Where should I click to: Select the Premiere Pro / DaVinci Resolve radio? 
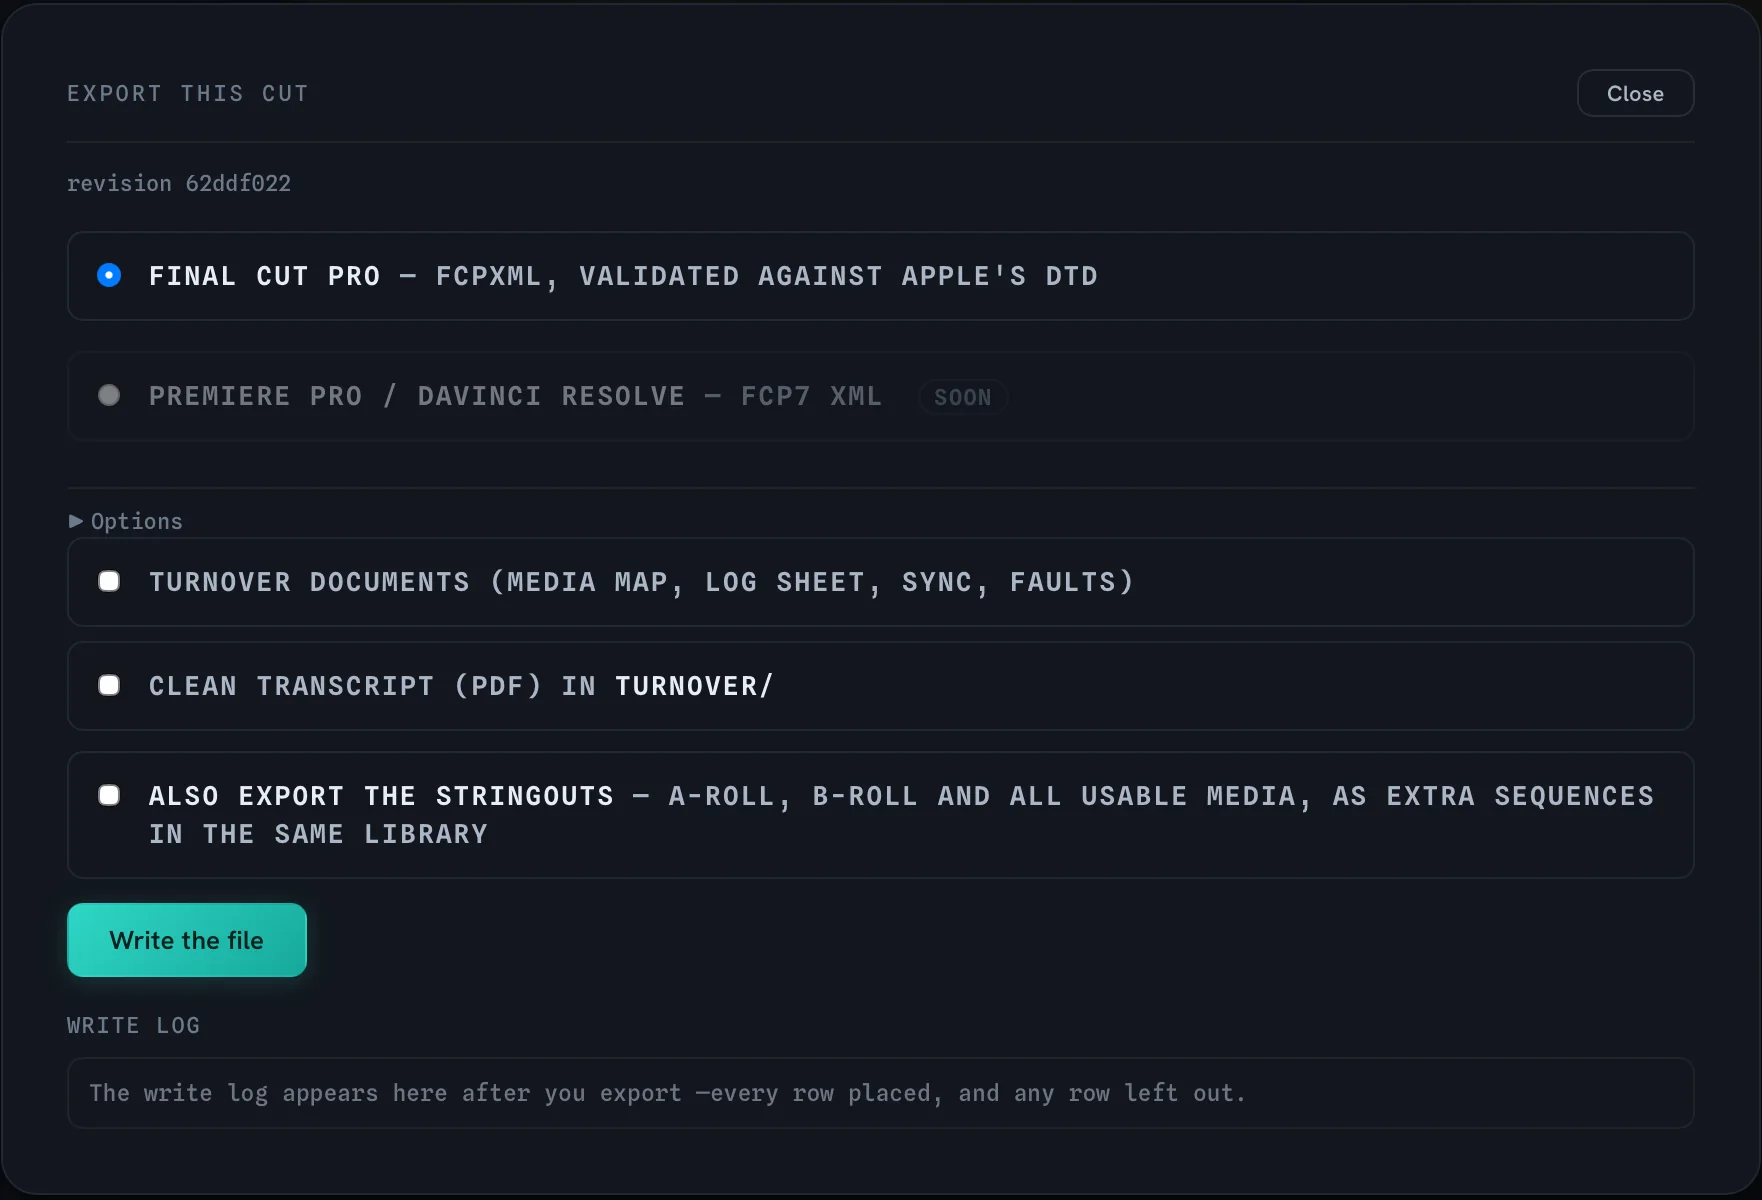tap(109, 395)
